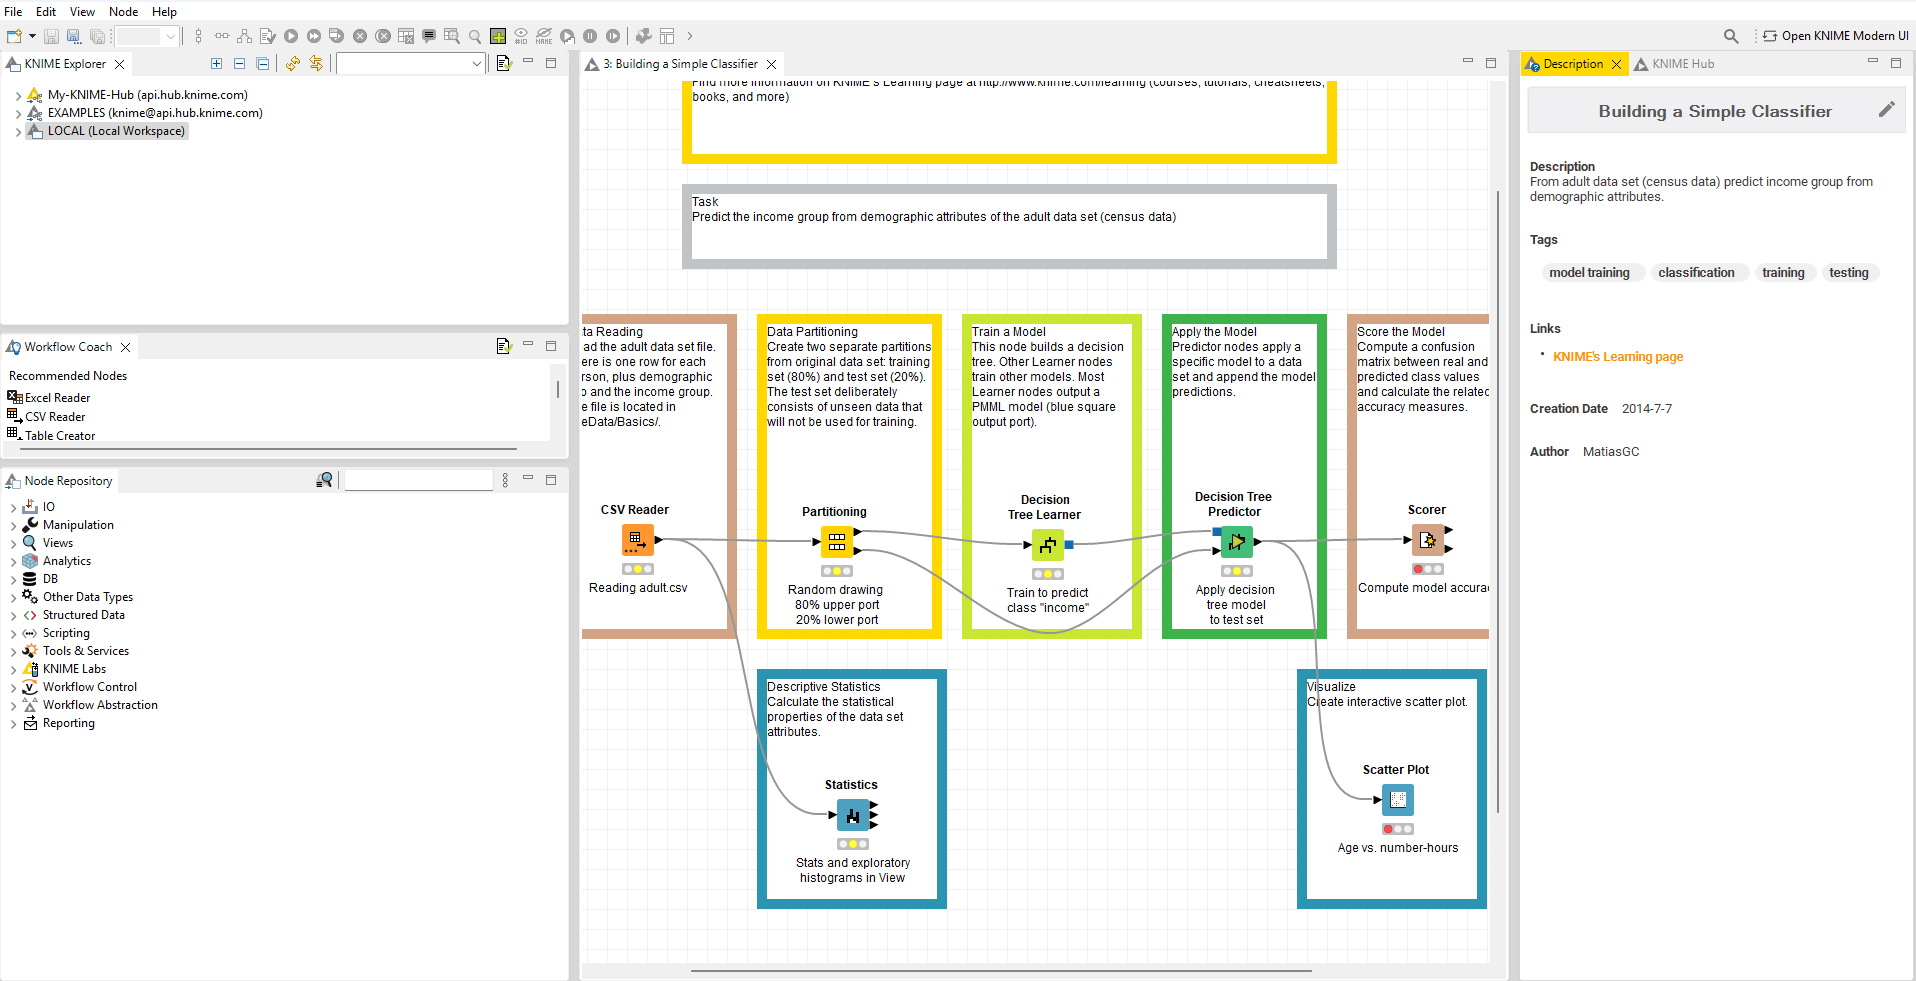1916x981 pixels.
Task: Open the File menu
Action: tap(13, 12)
